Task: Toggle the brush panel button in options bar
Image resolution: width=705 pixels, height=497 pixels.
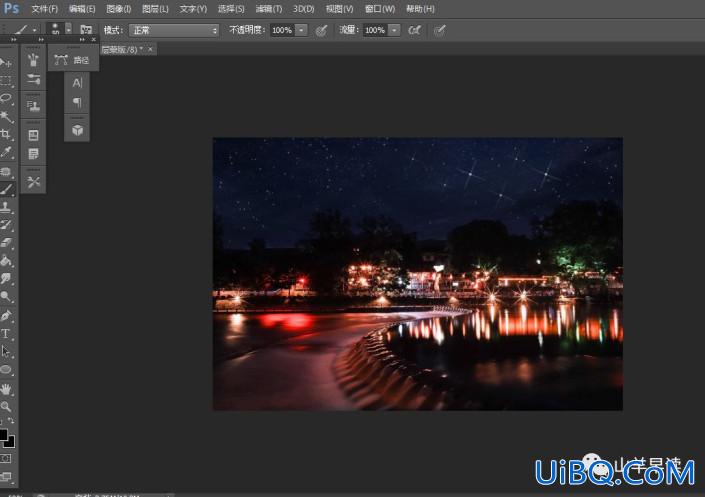Action: pyautogui.click(x=86, y=30)
